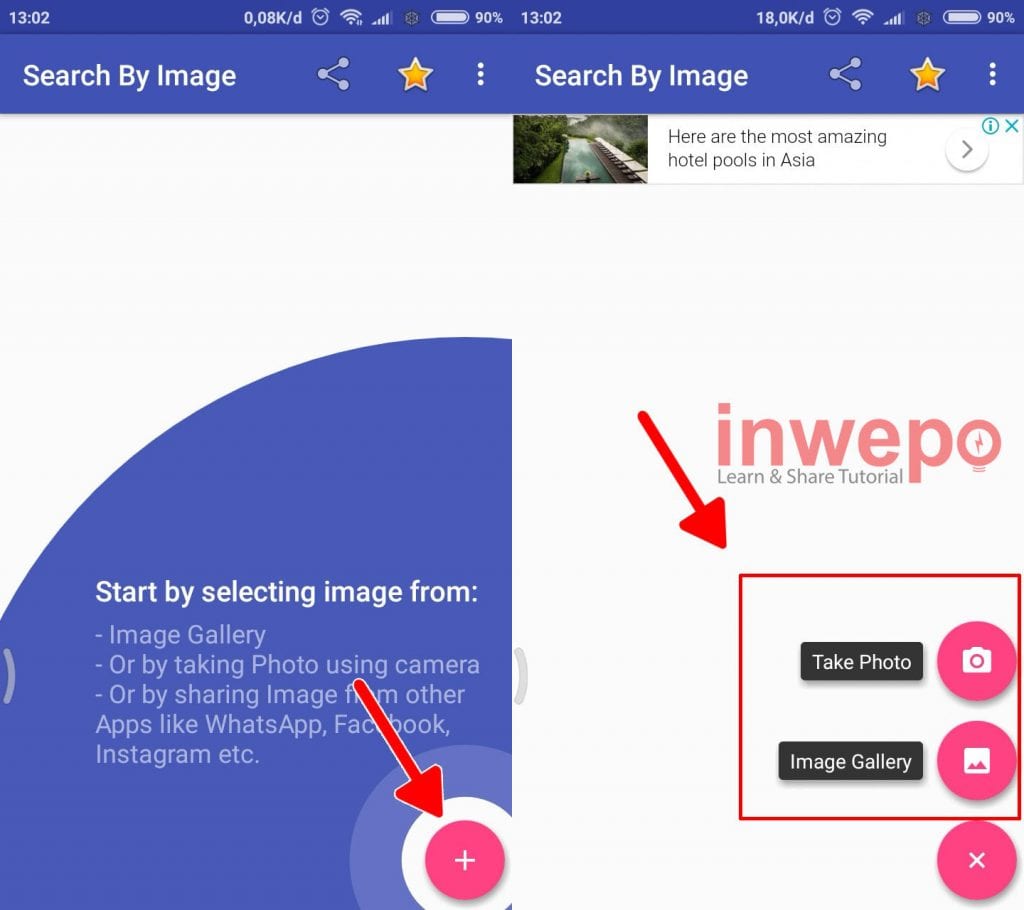Tap the yellow star in right screen
This screenshot has height=910, width=1024.
click(x=927, y=74)
